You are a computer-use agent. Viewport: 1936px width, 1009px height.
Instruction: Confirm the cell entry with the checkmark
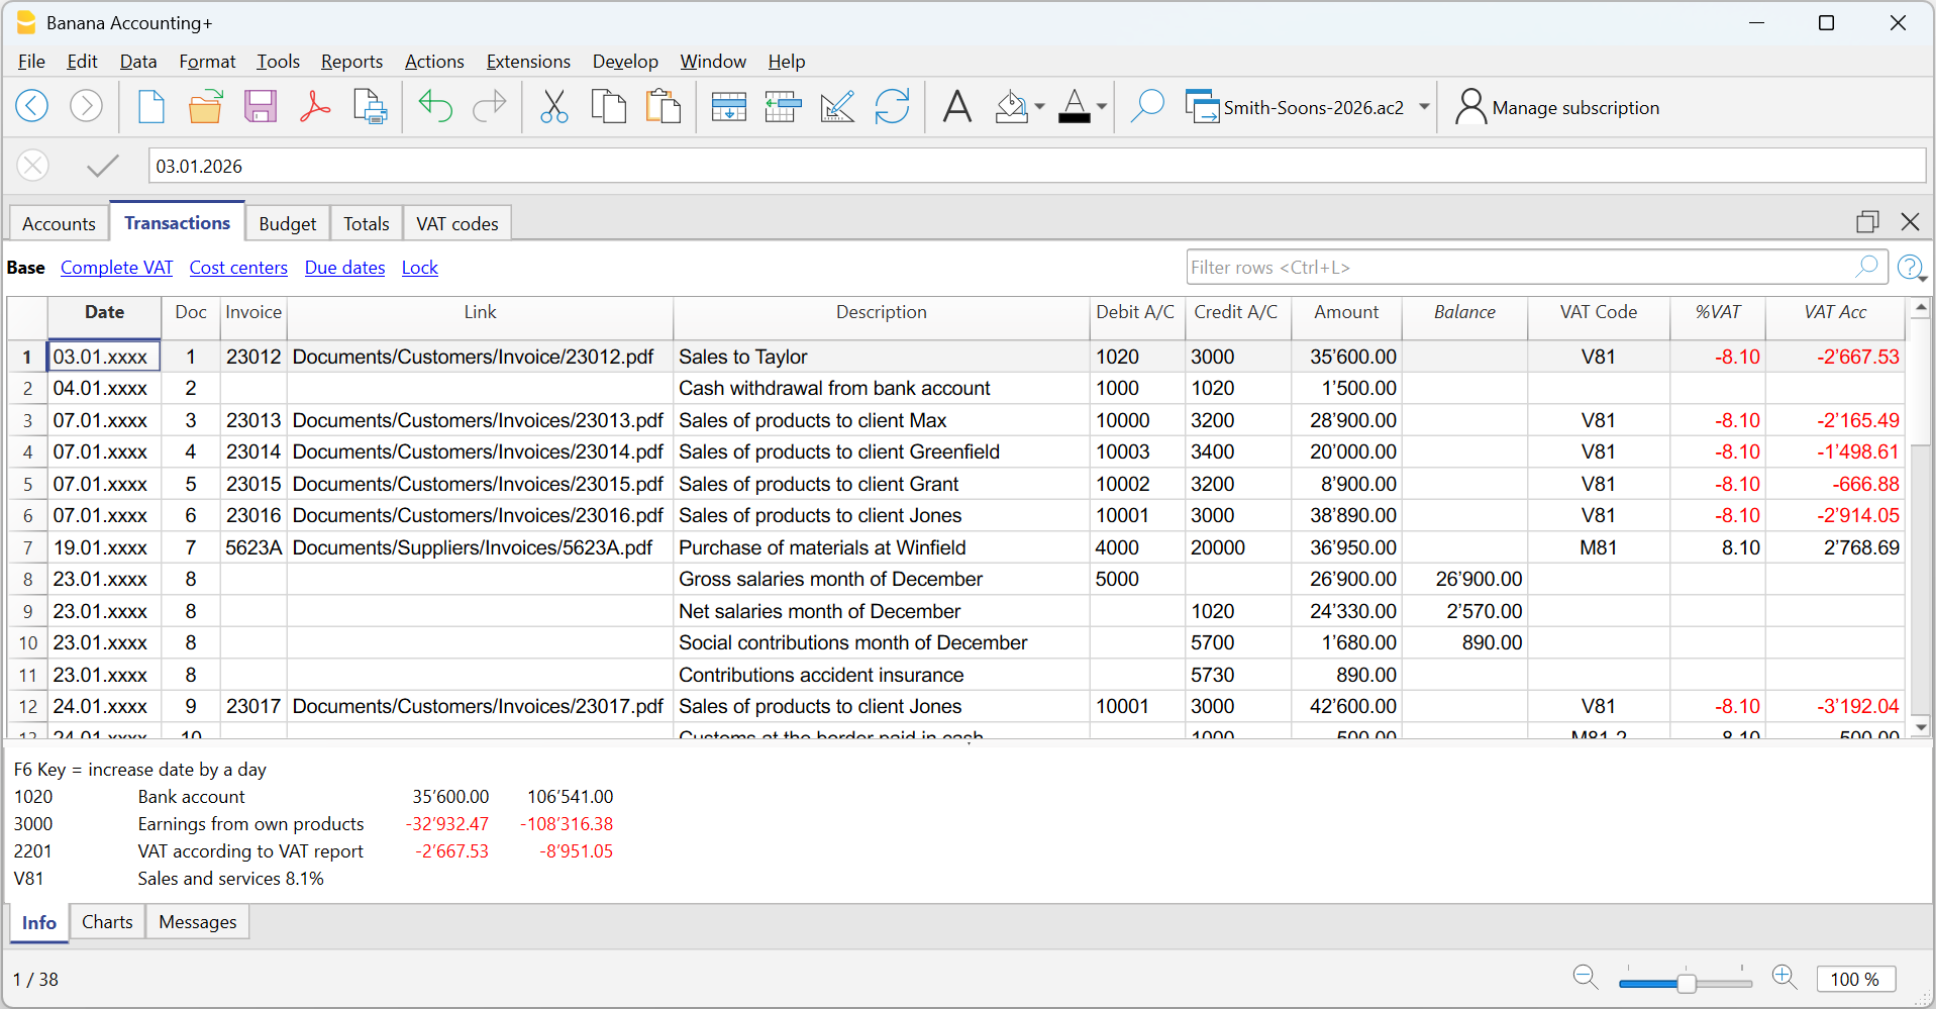tap(101, 165)
